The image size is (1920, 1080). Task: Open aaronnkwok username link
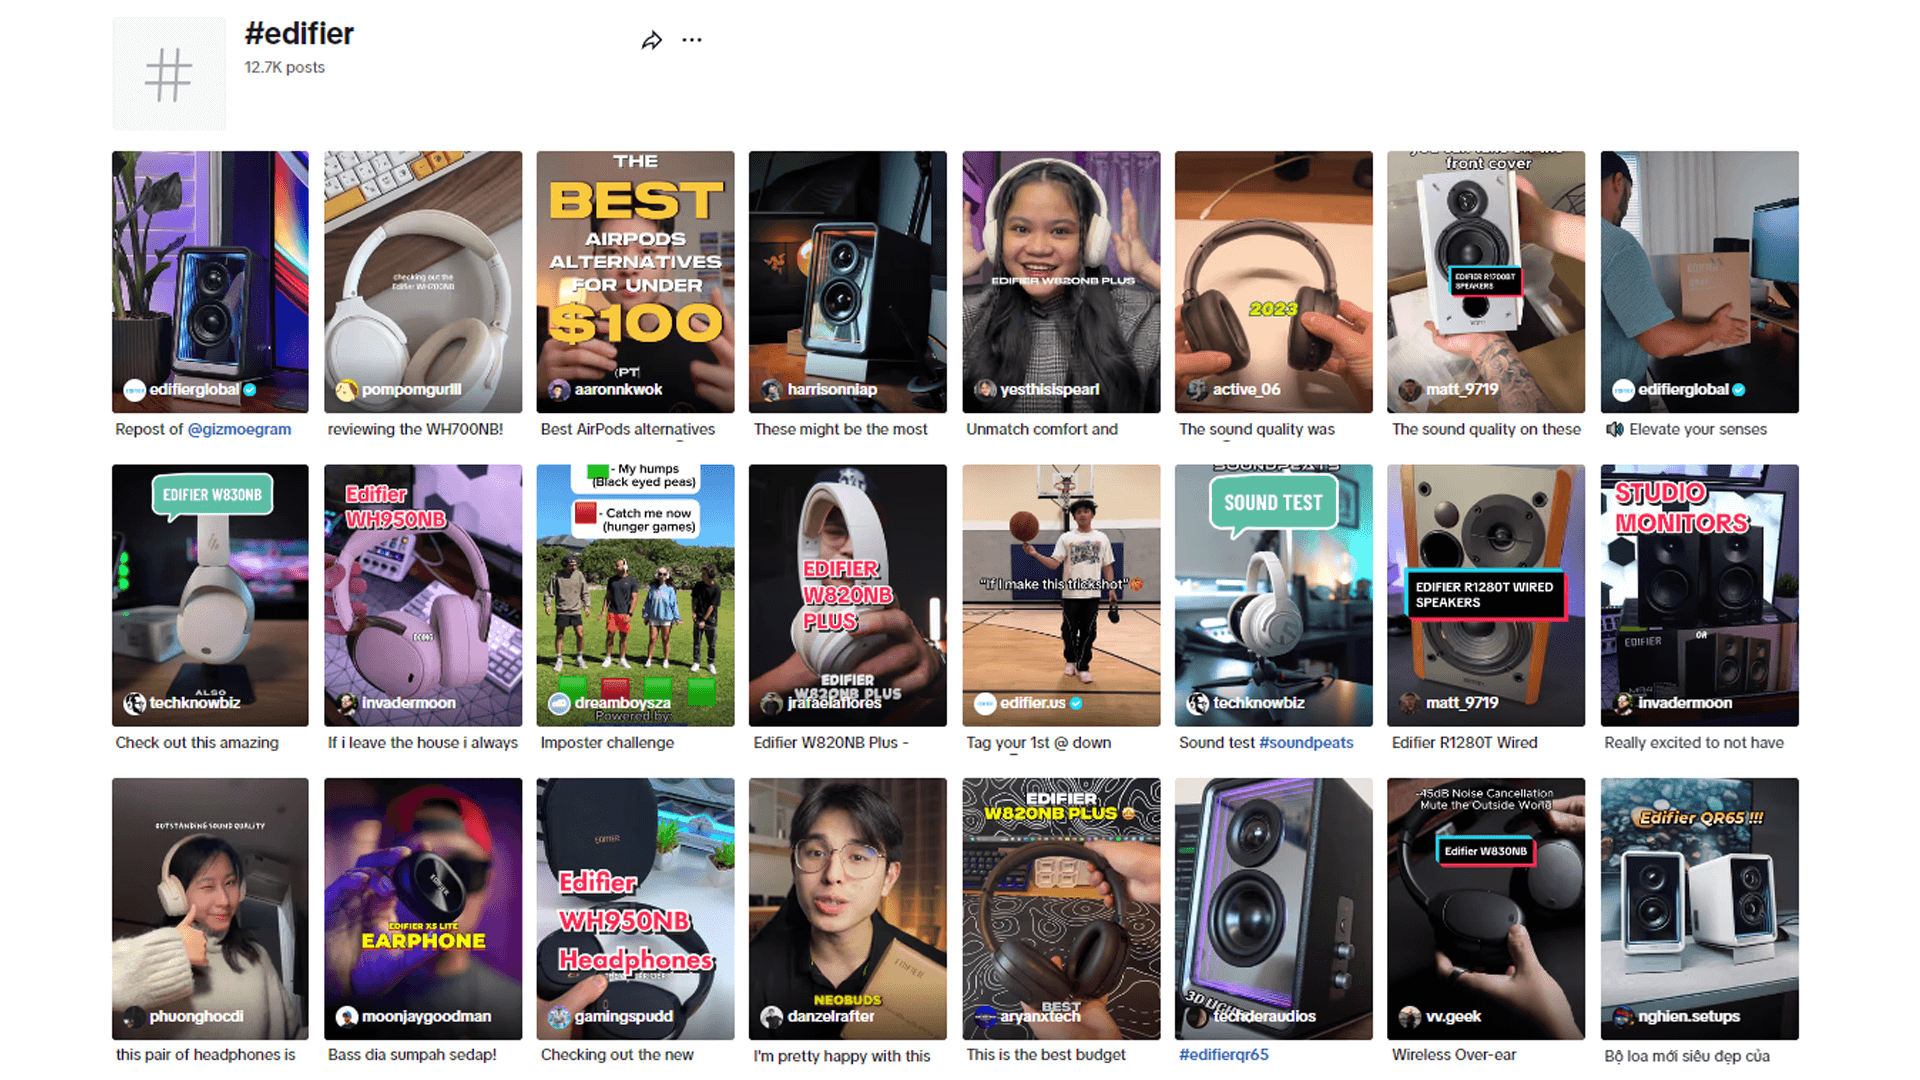click(618, 390)
